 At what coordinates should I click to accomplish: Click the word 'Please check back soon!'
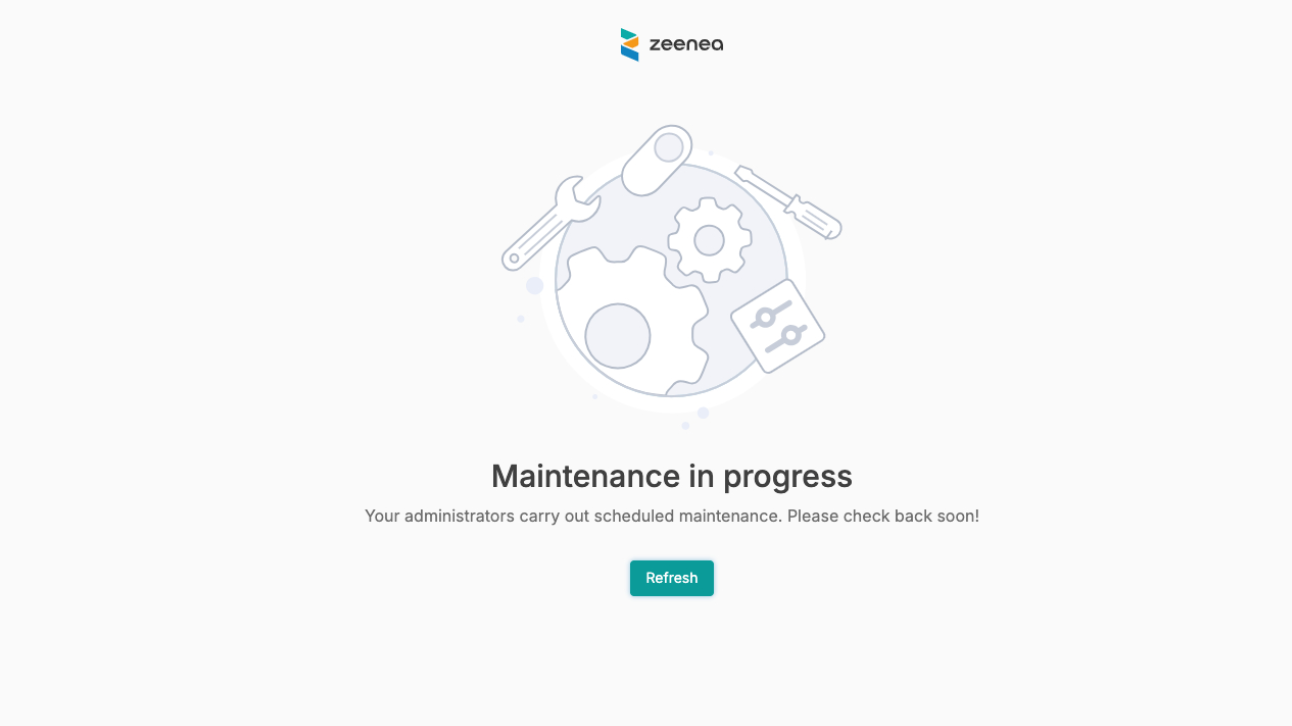[x=883, y=516]
